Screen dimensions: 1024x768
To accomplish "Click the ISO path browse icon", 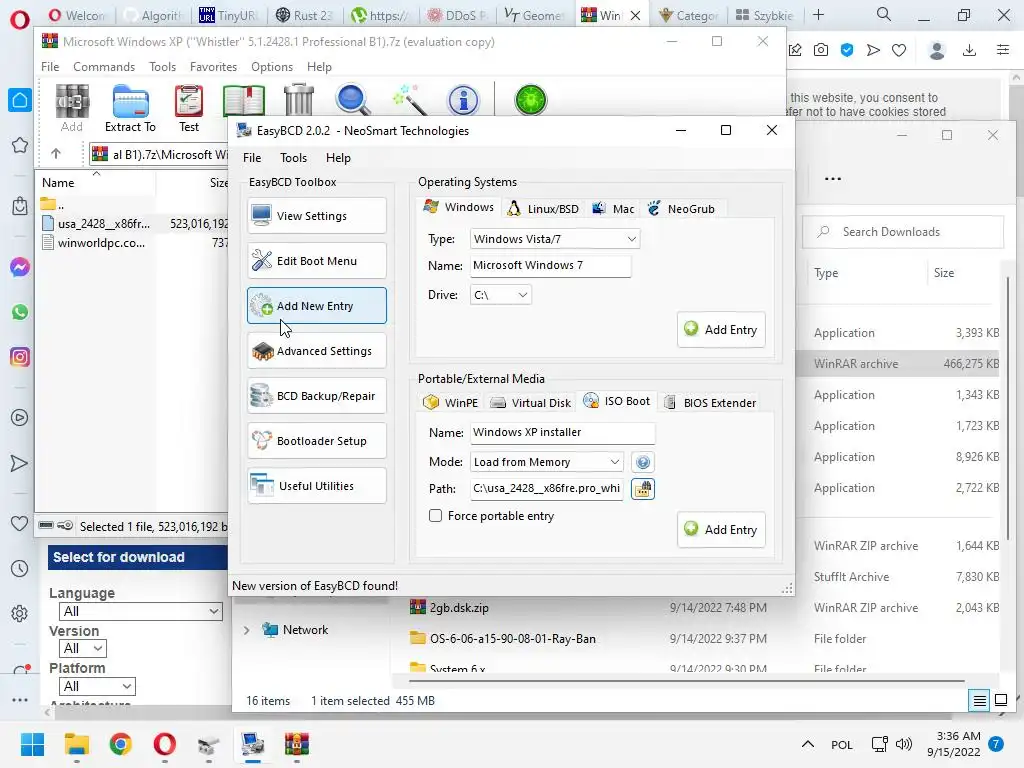I will (643, 488).
